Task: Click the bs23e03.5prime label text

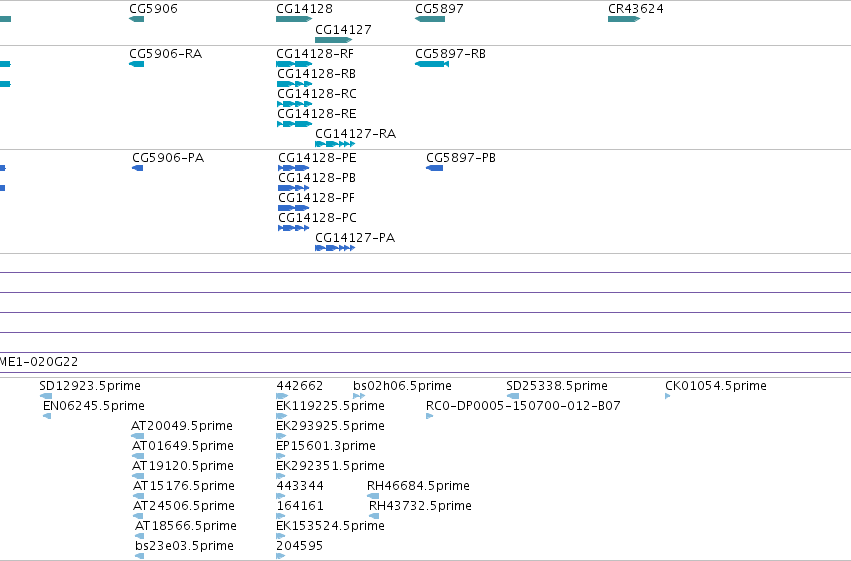Action: click(x=185, y=546)
